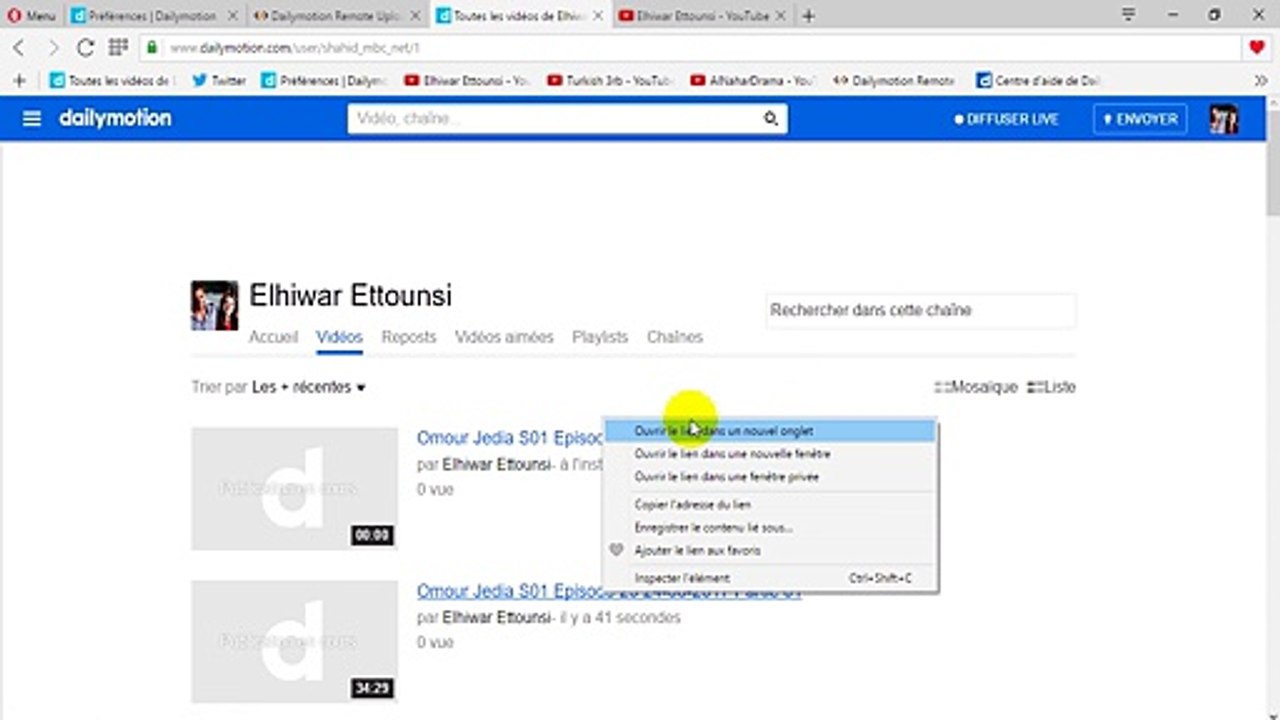Image resolution: width=1280 pixels, height=720 pixels.
Task: Open the Accueil channel tab
Action: (273, 337)
